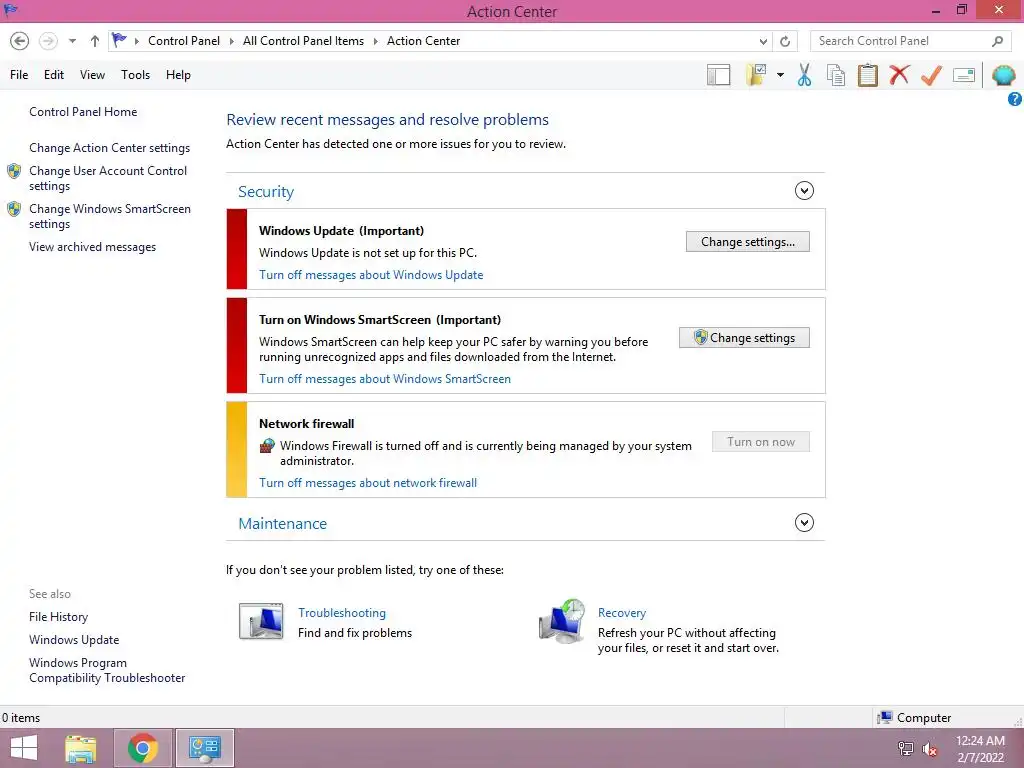Click the Recovery computer clock icon
Viewport: 1024px width, 768px height.
[562, 621]
